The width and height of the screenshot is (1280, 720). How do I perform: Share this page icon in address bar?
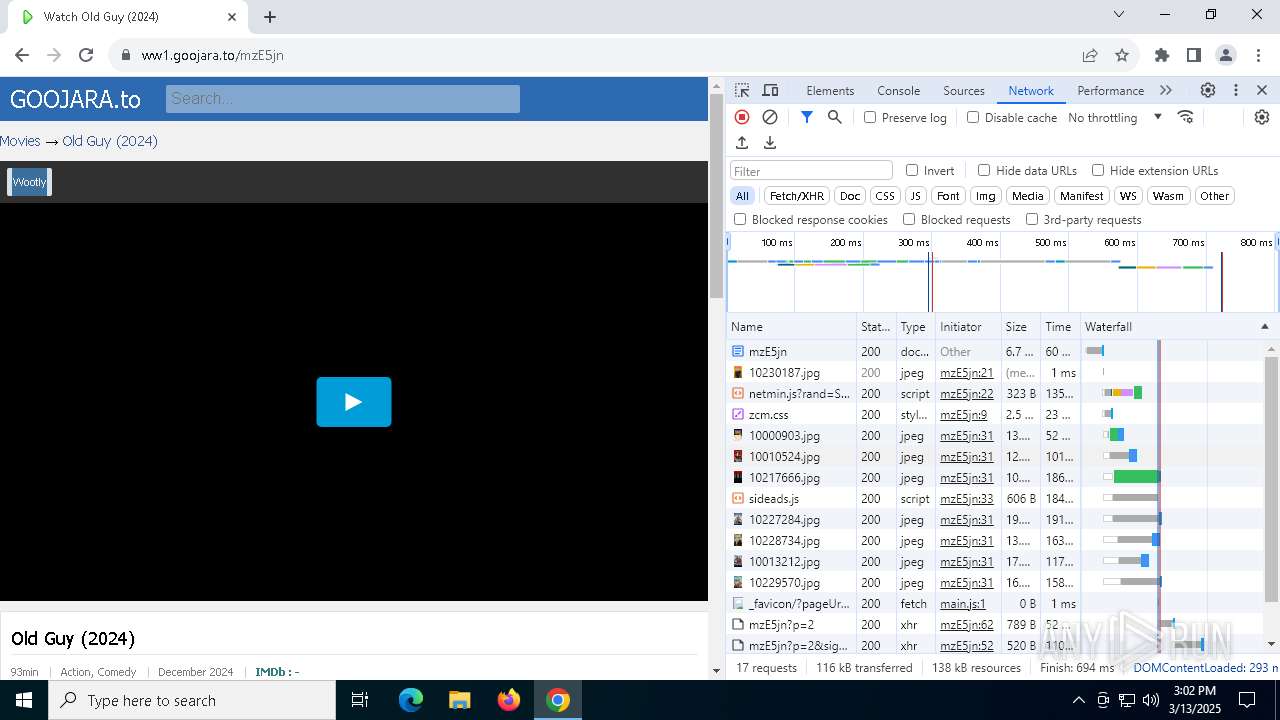[x=1090, y=55]
